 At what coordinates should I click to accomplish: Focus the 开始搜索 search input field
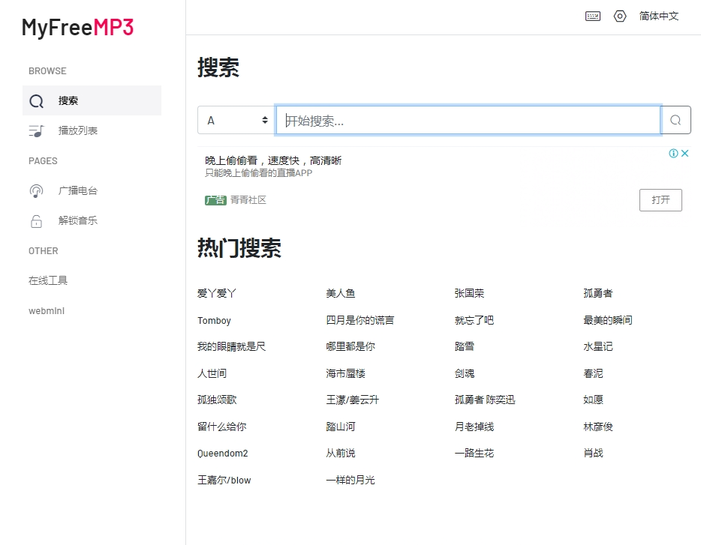click(468, 120)
